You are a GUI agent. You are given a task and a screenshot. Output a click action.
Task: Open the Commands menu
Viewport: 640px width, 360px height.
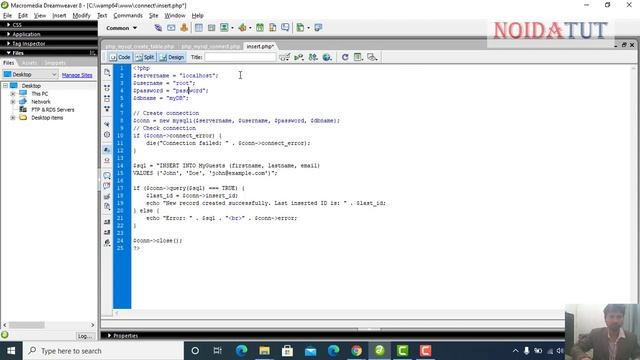(x=128, y=16)
